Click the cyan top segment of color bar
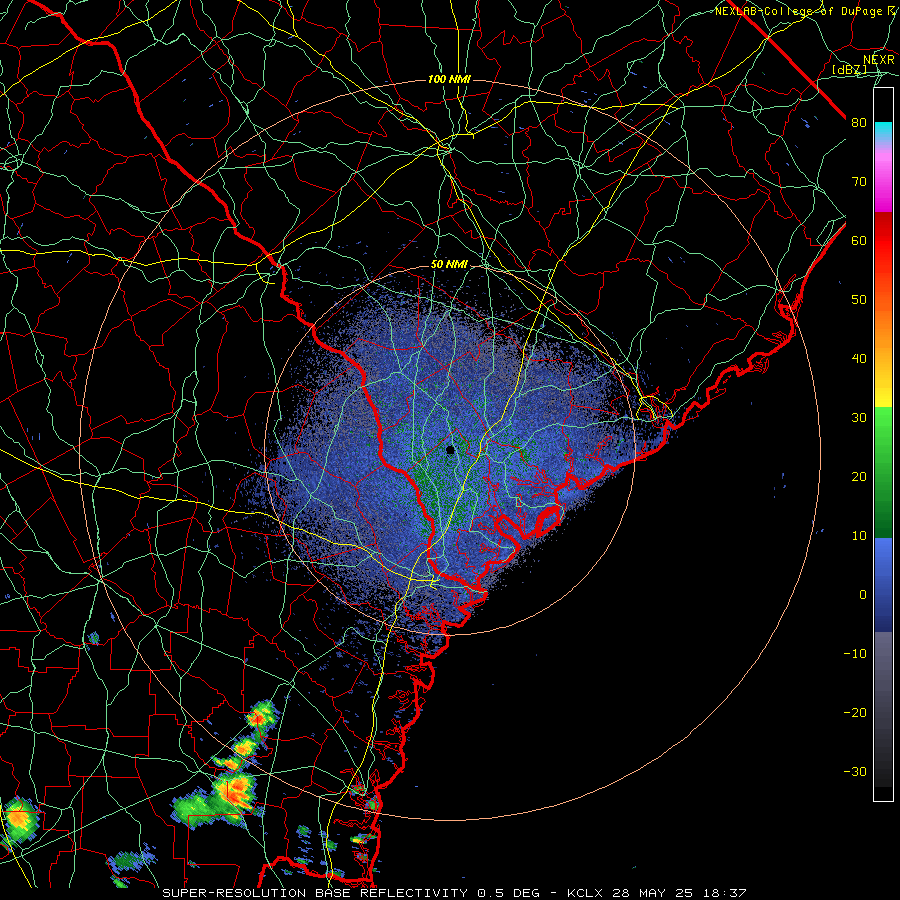Image resolution: width=900 pixels, height=900 pixels. tap(883, 131)
